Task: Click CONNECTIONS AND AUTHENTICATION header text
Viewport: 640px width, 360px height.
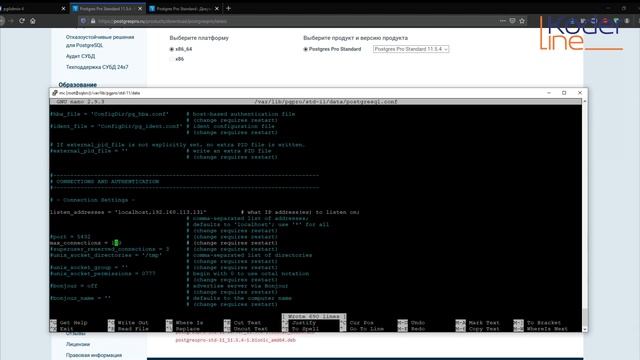Action: tap(108, 182)
